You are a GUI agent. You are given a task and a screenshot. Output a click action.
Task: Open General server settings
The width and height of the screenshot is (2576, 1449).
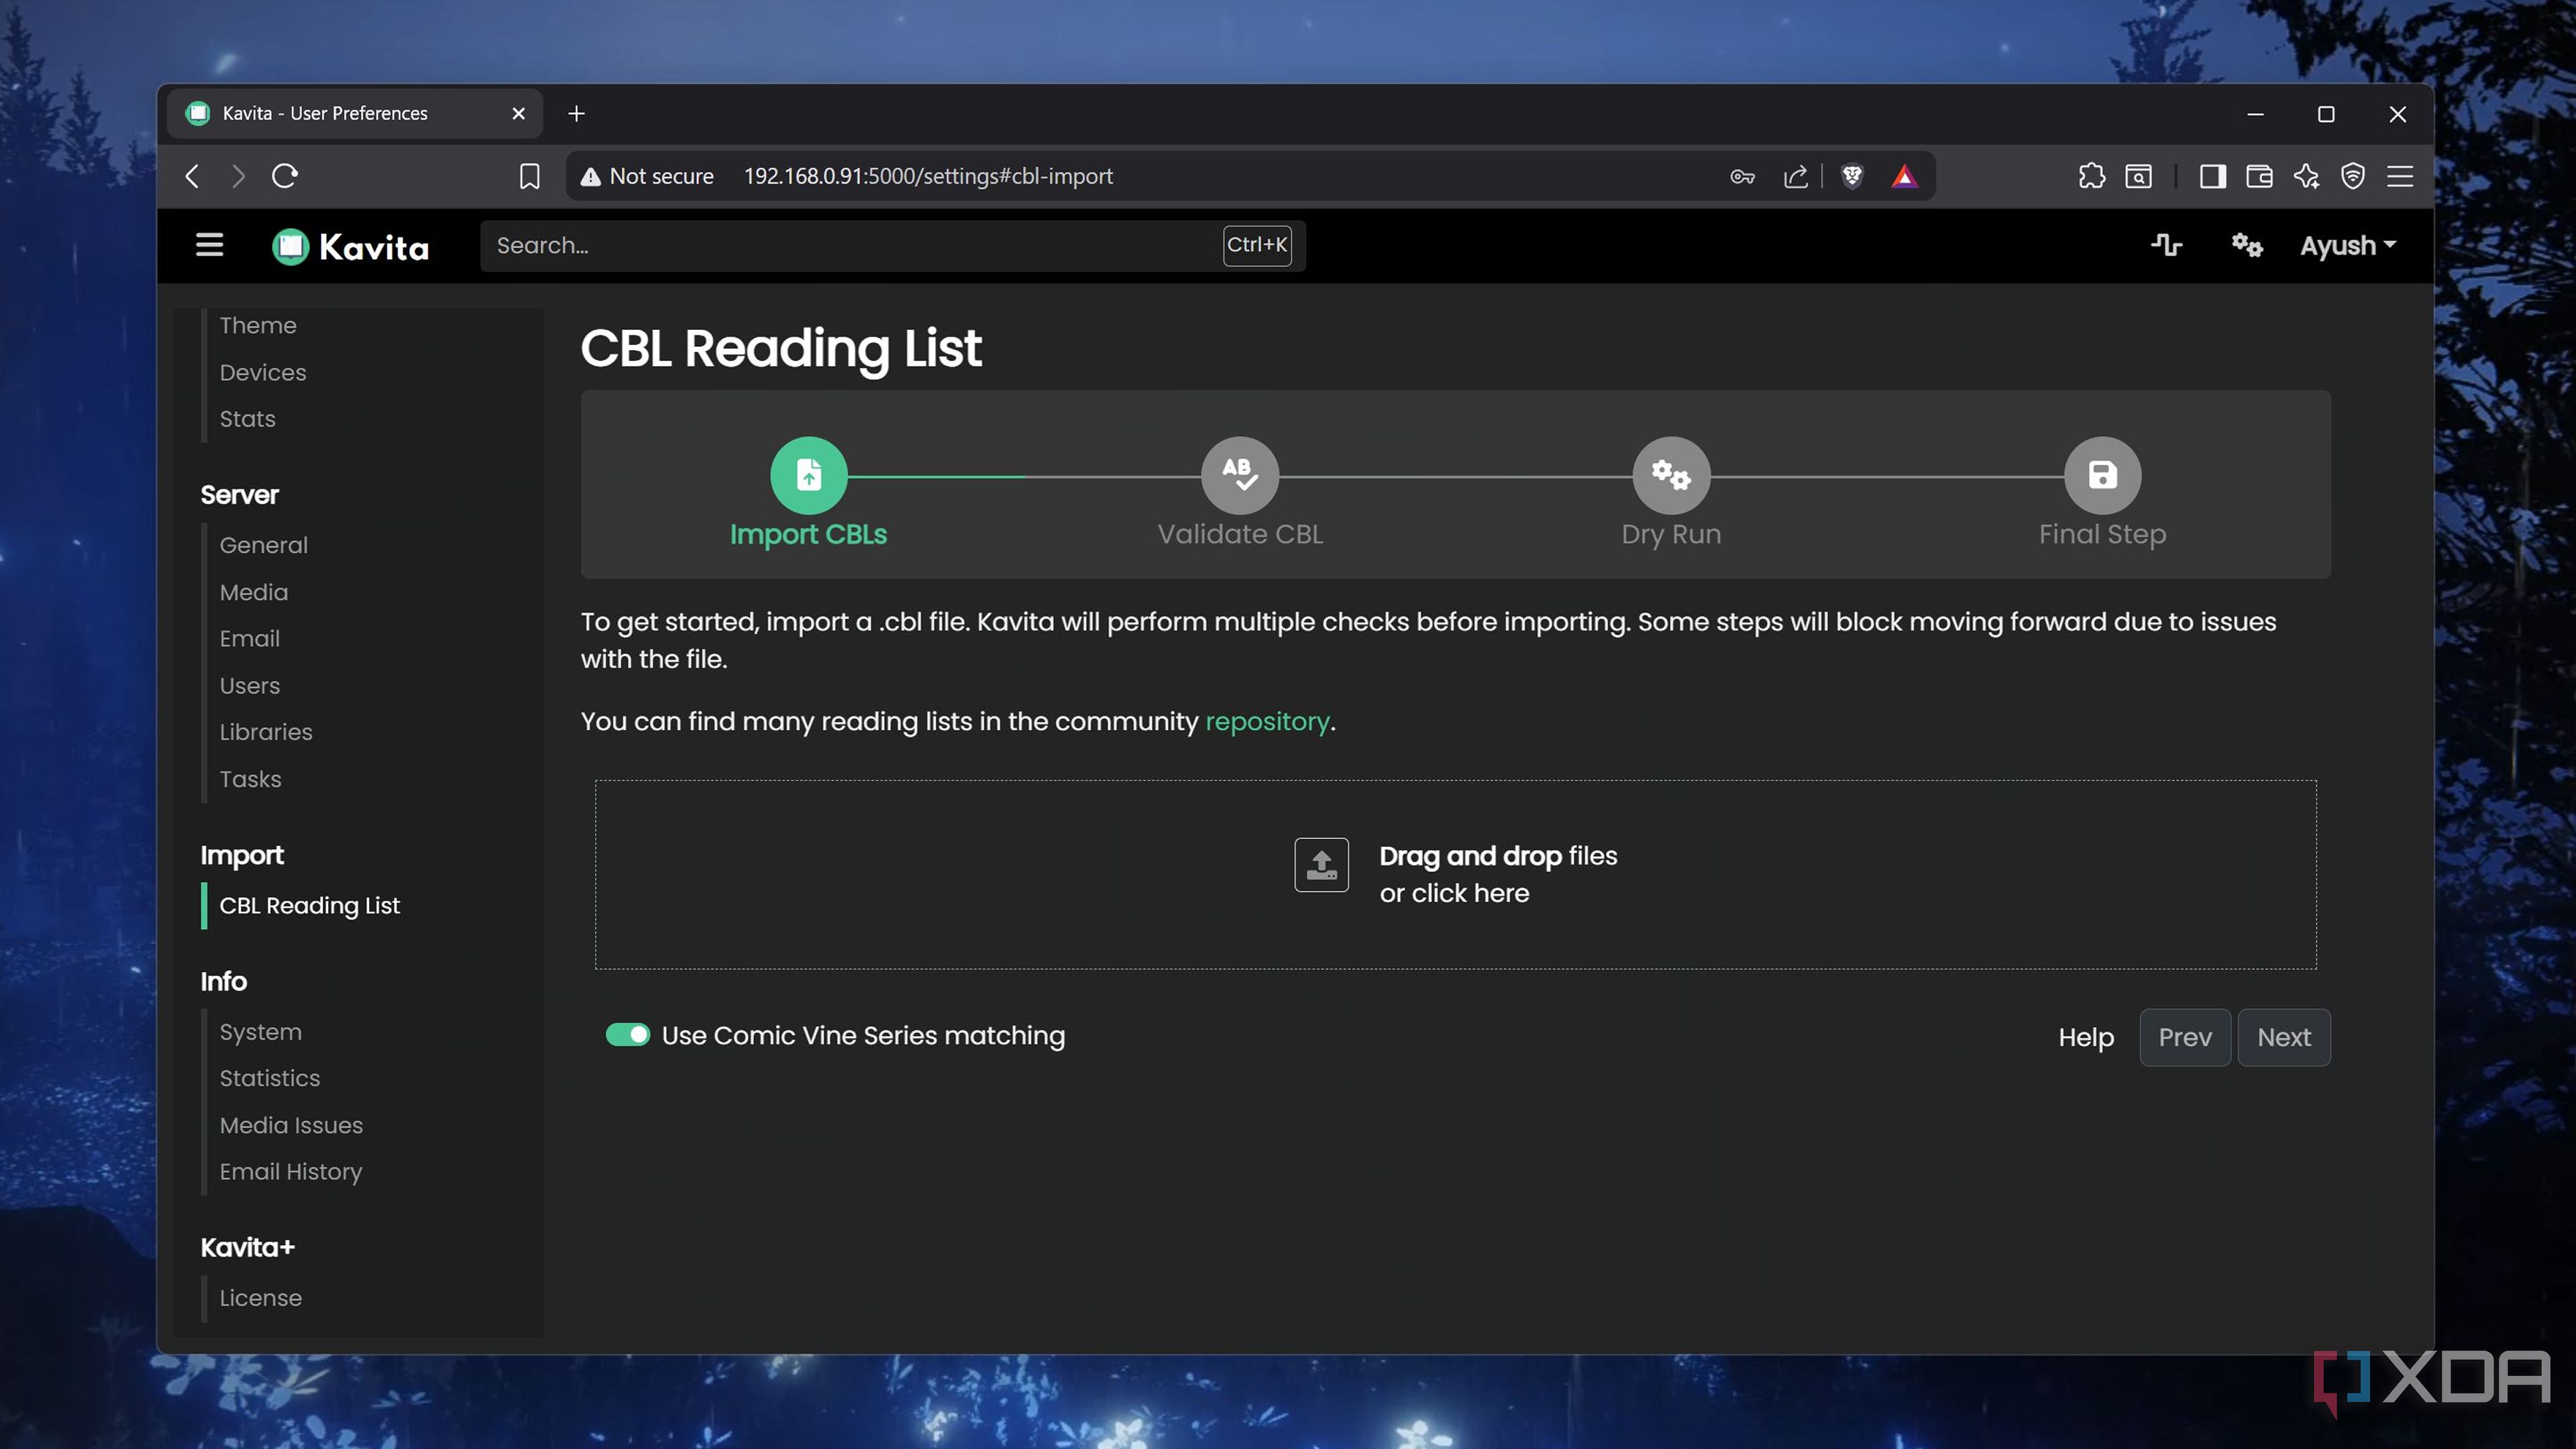click(x=264, y=545)
